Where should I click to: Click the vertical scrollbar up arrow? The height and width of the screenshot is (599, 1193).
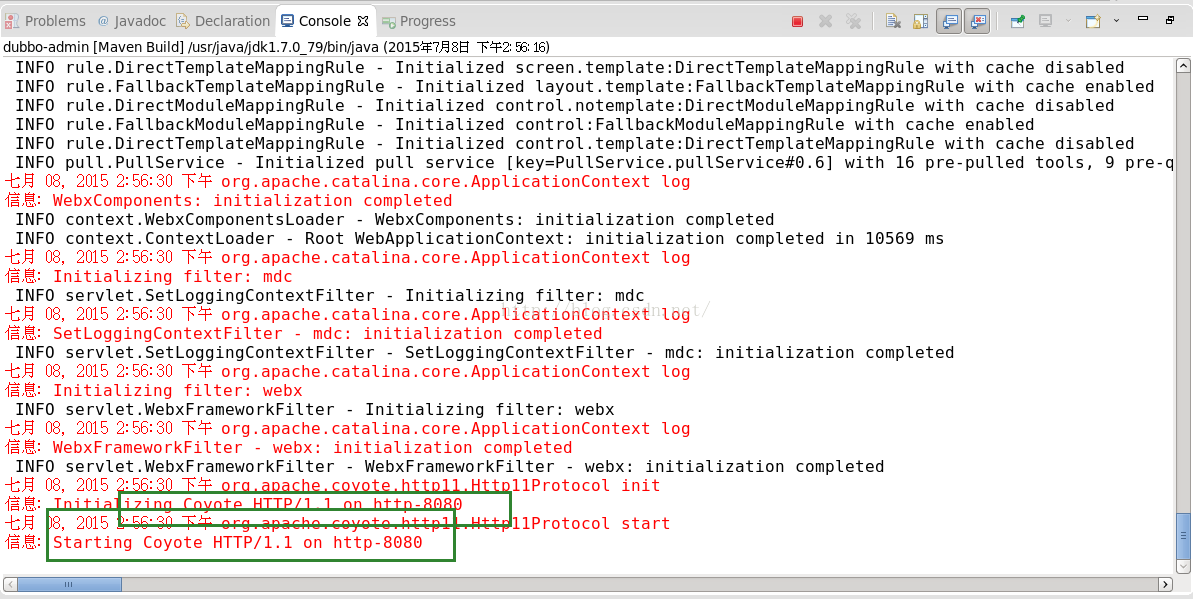tap(1182, 67)
